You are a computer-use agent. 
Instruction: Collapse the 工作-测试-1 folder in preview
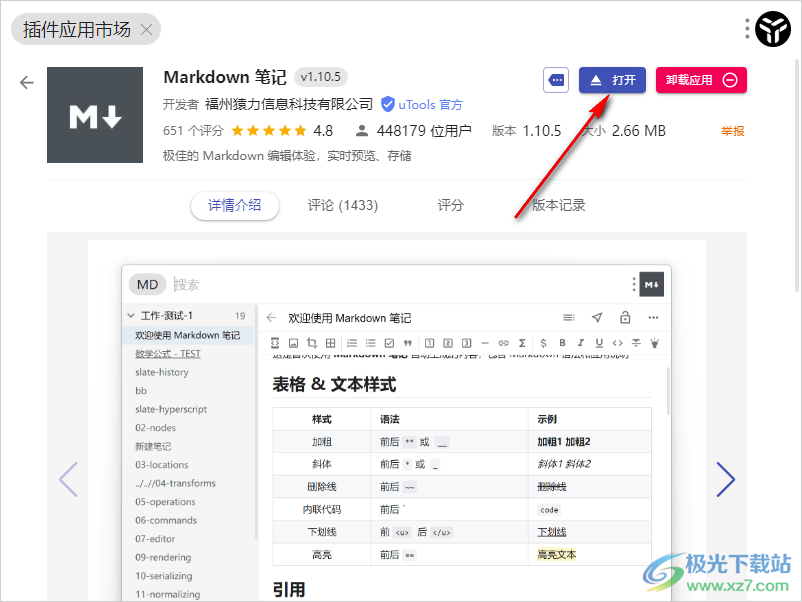[131, 316]
